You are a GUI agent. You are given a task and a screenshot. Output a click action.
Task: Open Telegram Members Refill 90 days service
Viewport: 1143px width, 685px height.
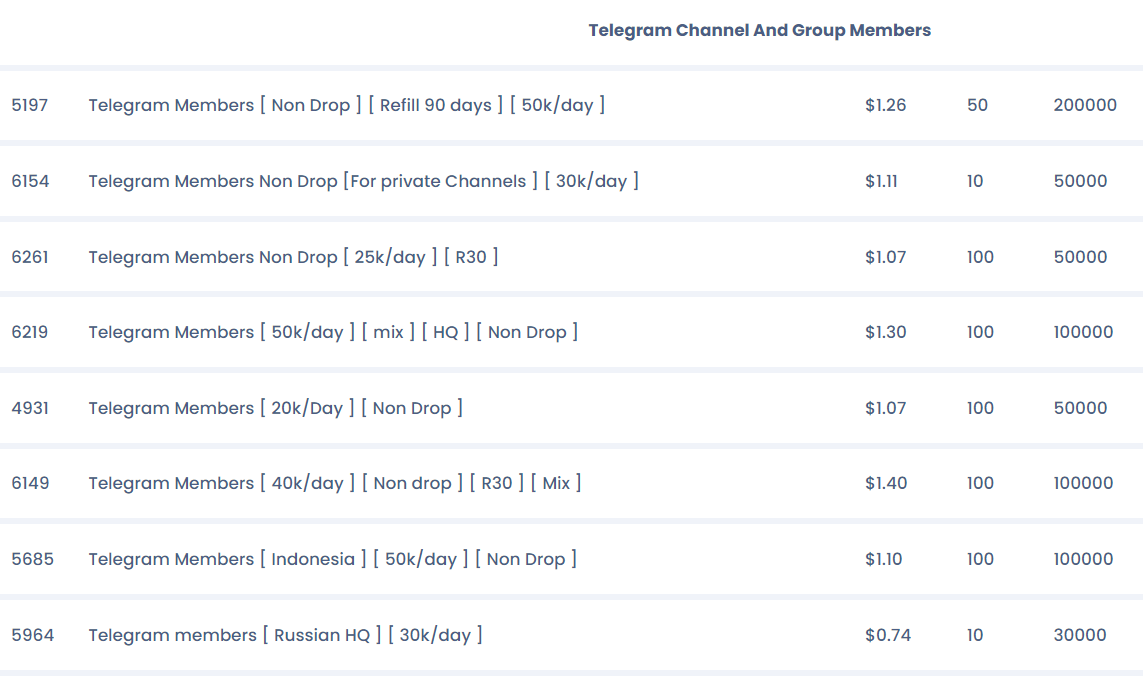click(346, 105)
